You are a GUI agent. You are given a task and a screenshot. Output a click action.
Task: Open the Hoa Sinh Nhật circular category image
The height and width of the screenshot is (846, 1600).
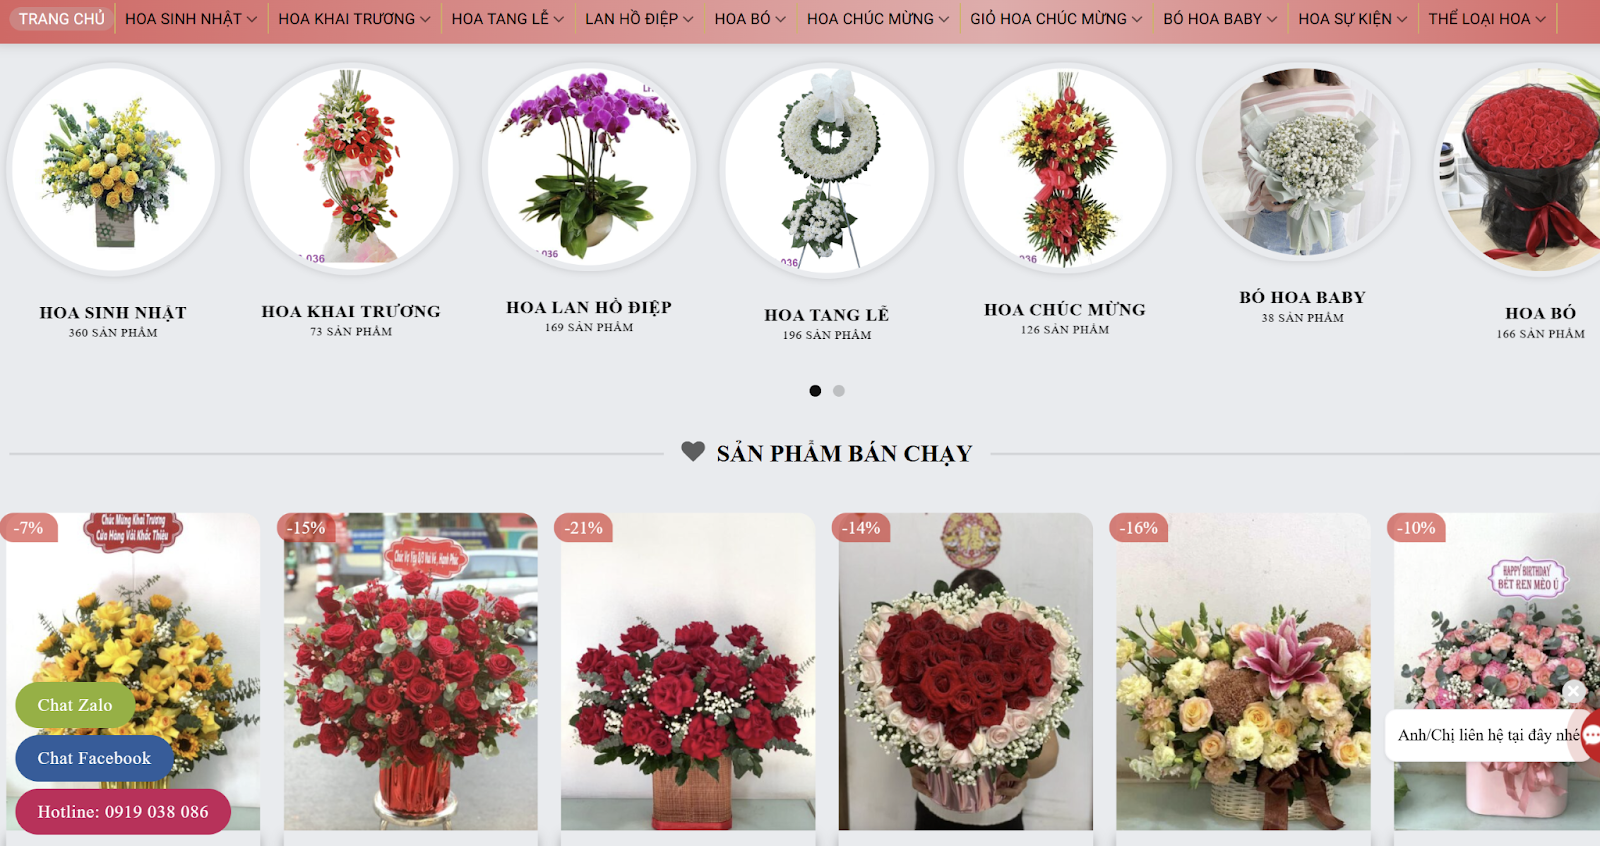pyautogui.click(x=113, y=170)
